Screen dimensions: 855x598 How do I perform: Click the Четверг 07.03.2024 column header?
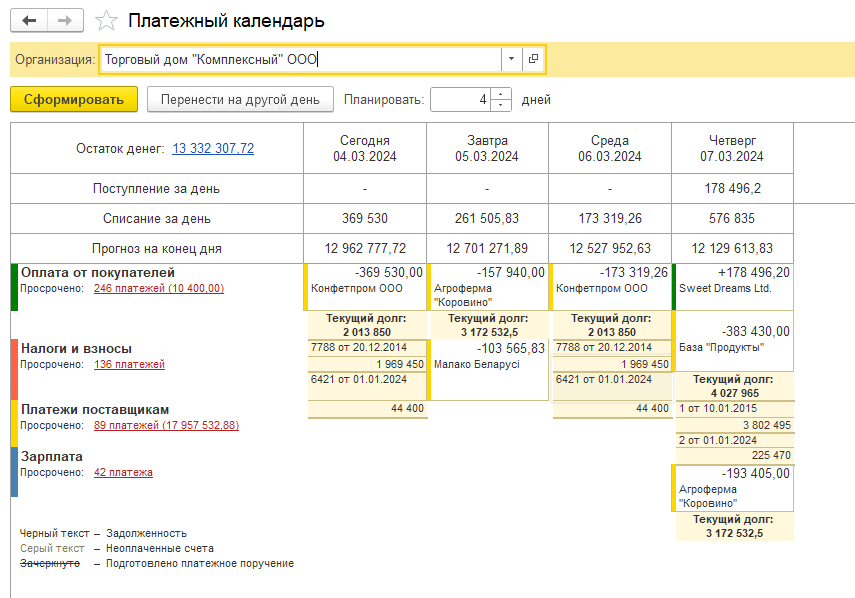(x=733, y=148)
